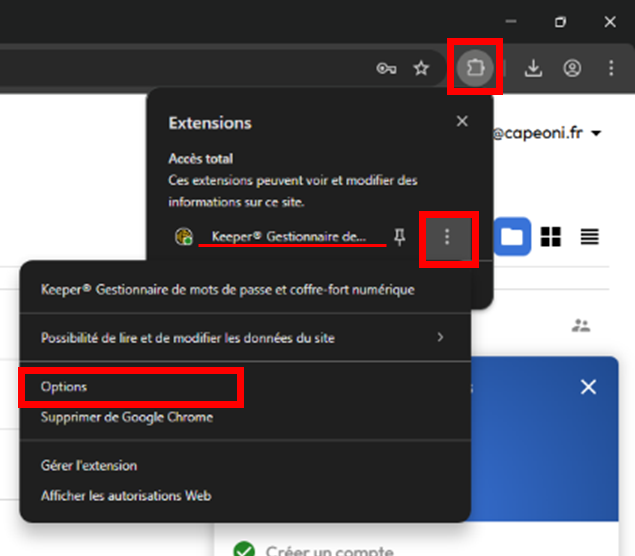Click the green check icon beside Créer un compte

pyautogui.click(x=244, y=550)
